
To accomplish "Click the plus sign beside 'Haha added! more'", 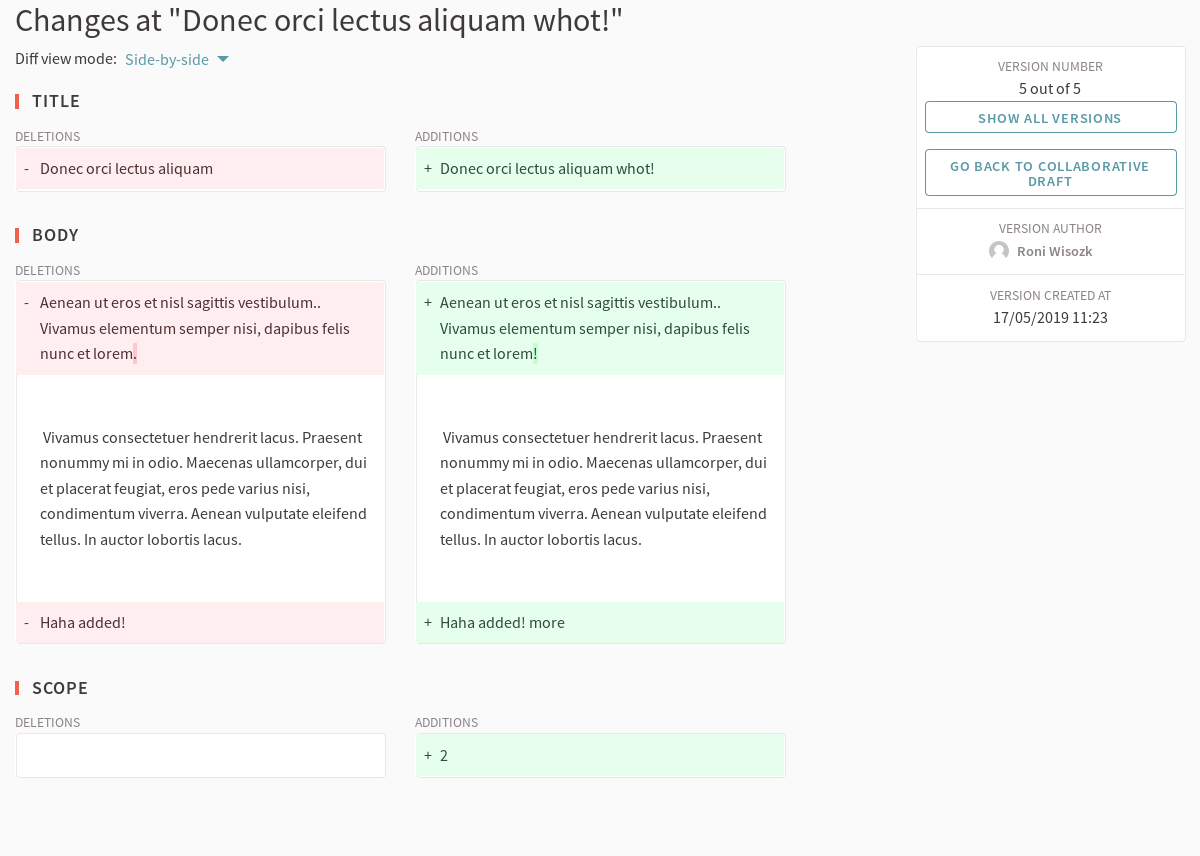I will pos(427,622).
